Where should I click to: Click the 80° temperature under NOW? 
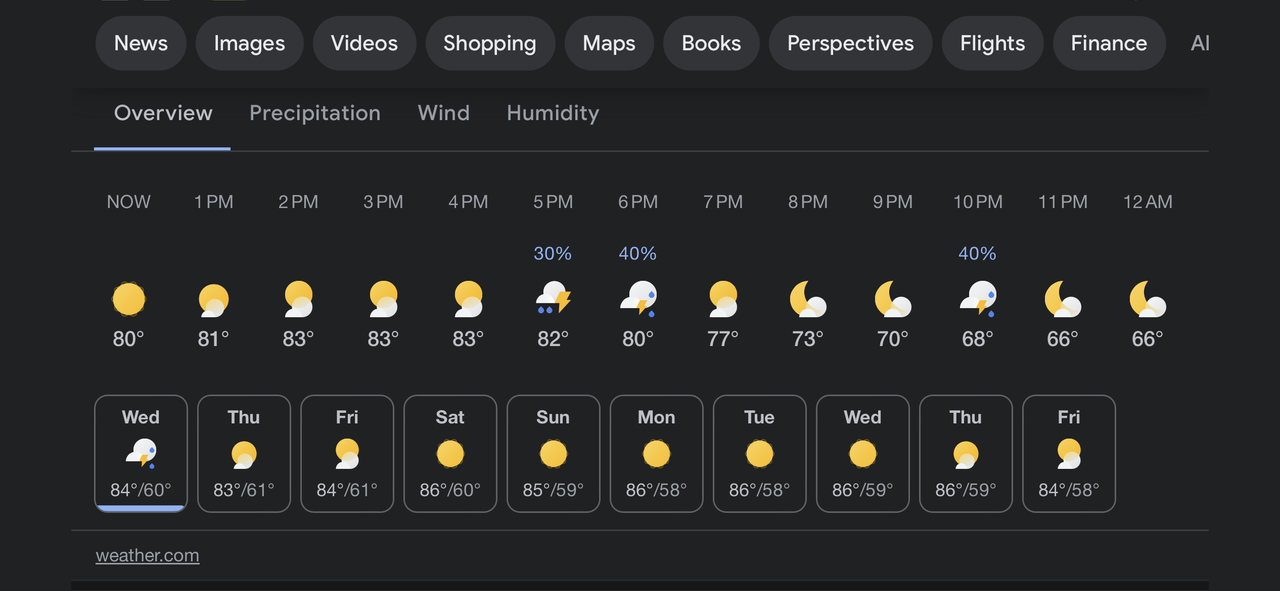[x=128, y=339]
